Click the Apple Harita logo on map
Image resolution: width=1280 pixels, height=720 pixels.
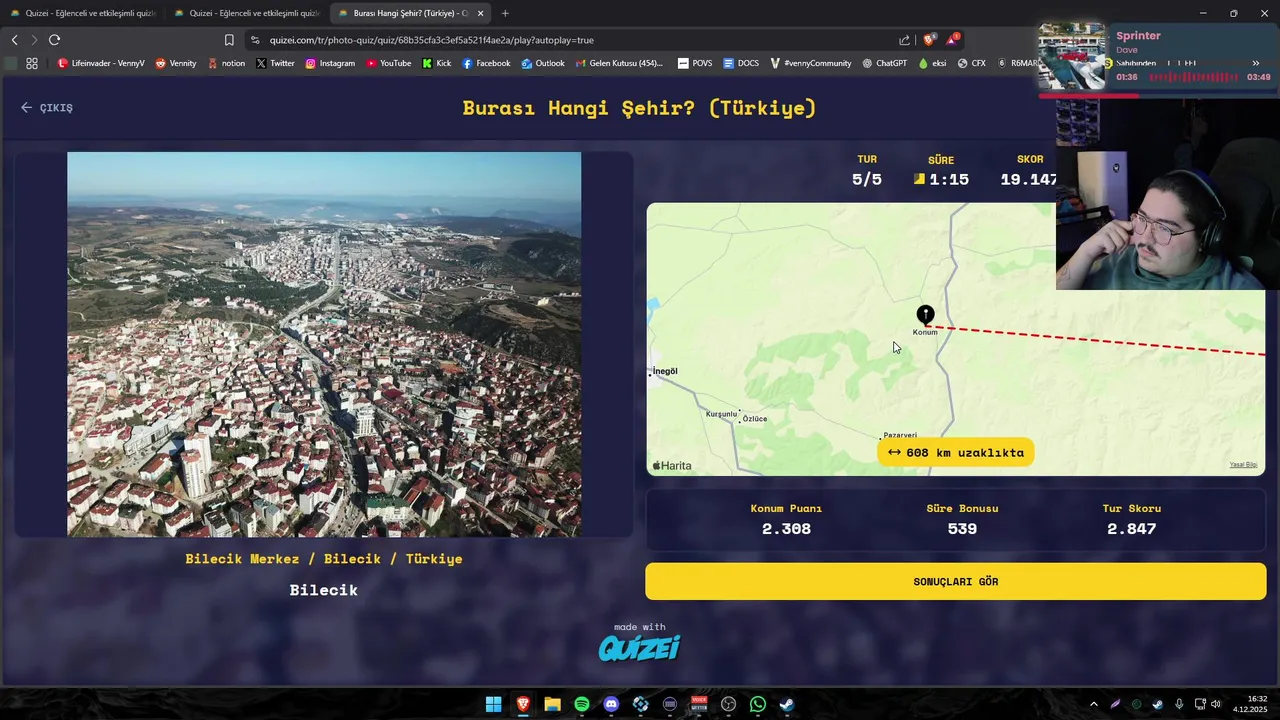[672, 465]
